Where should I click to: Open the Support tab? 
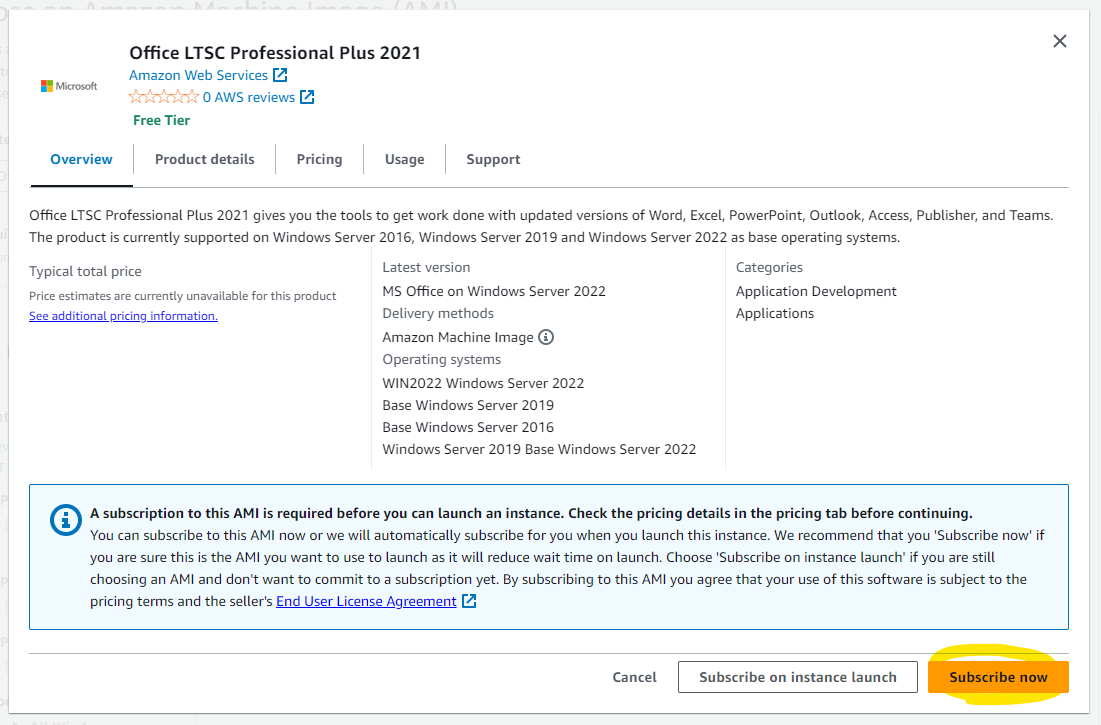click(492, 159)
